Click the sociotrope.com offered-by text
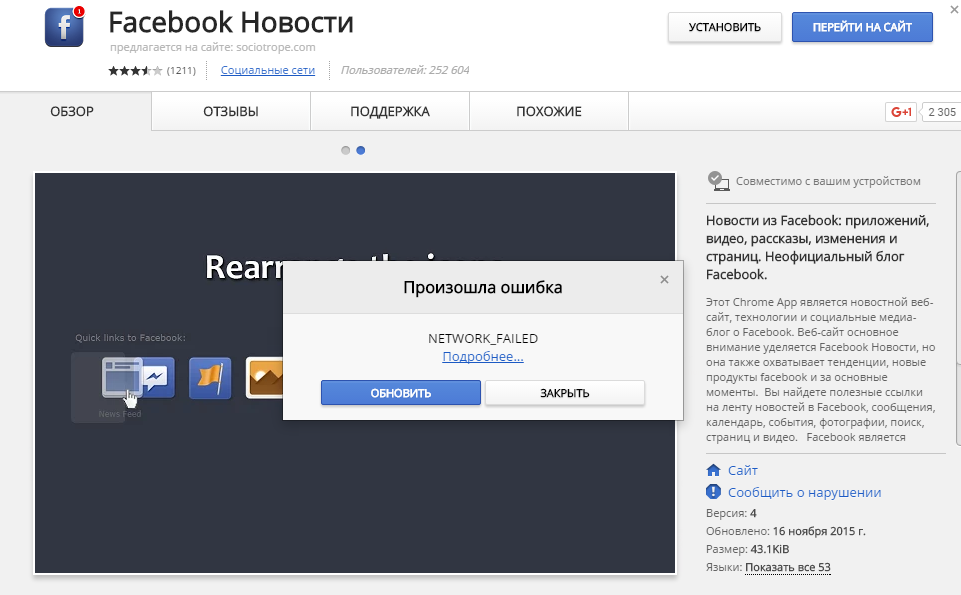This screenshot has width=961, height=595. [x=213, y=47]
